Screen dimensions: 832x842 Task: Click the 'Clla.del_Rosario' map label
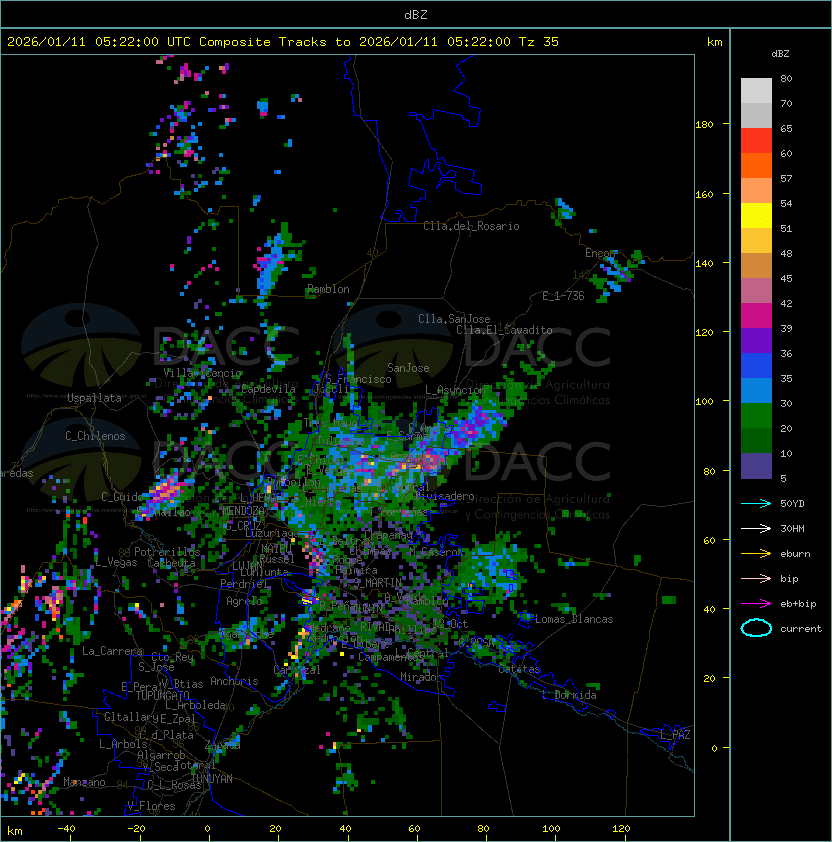point(471,226)
